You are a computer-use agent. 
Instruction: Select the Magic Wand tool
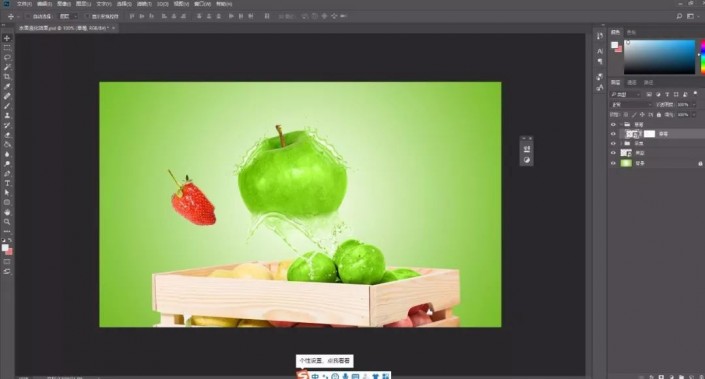click(x=7, y=67)
